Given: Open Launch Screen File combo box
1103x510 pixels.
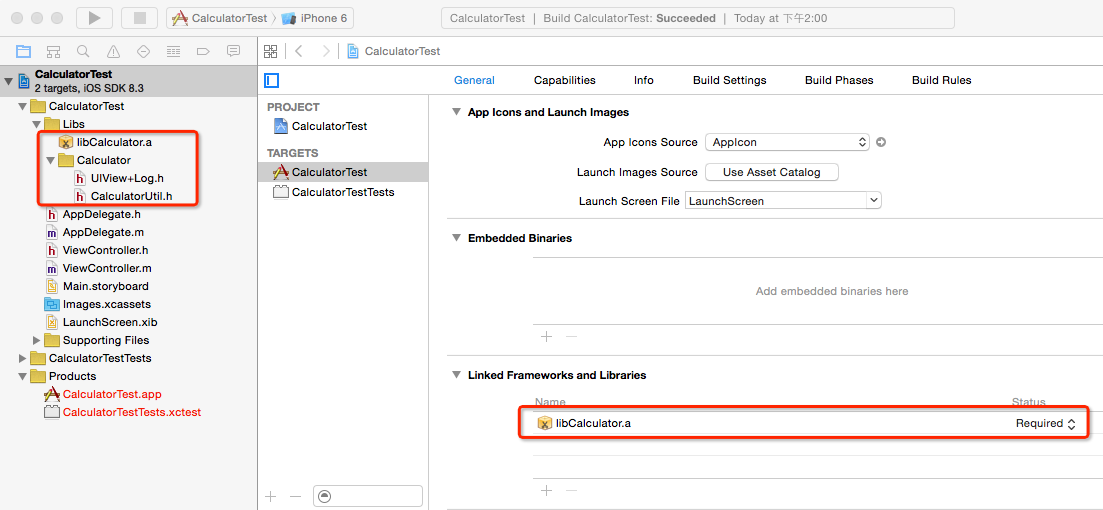Looking at the screenshot, I should 783,200.
